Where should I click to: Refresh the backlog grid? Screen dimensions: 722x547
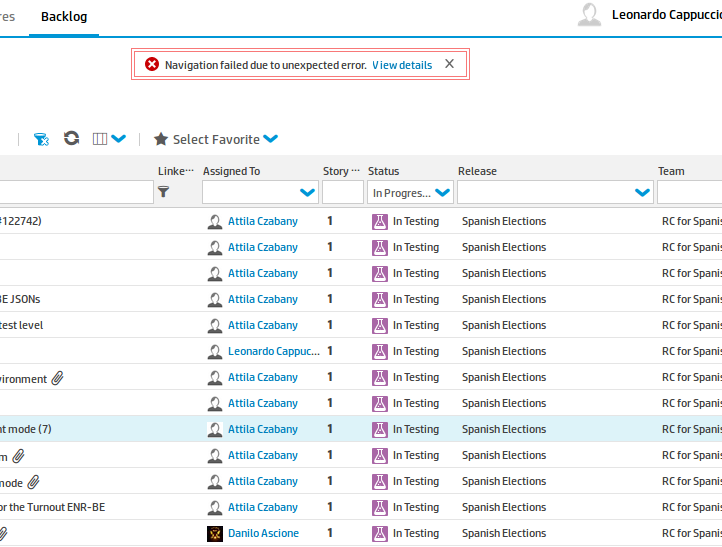71,138
